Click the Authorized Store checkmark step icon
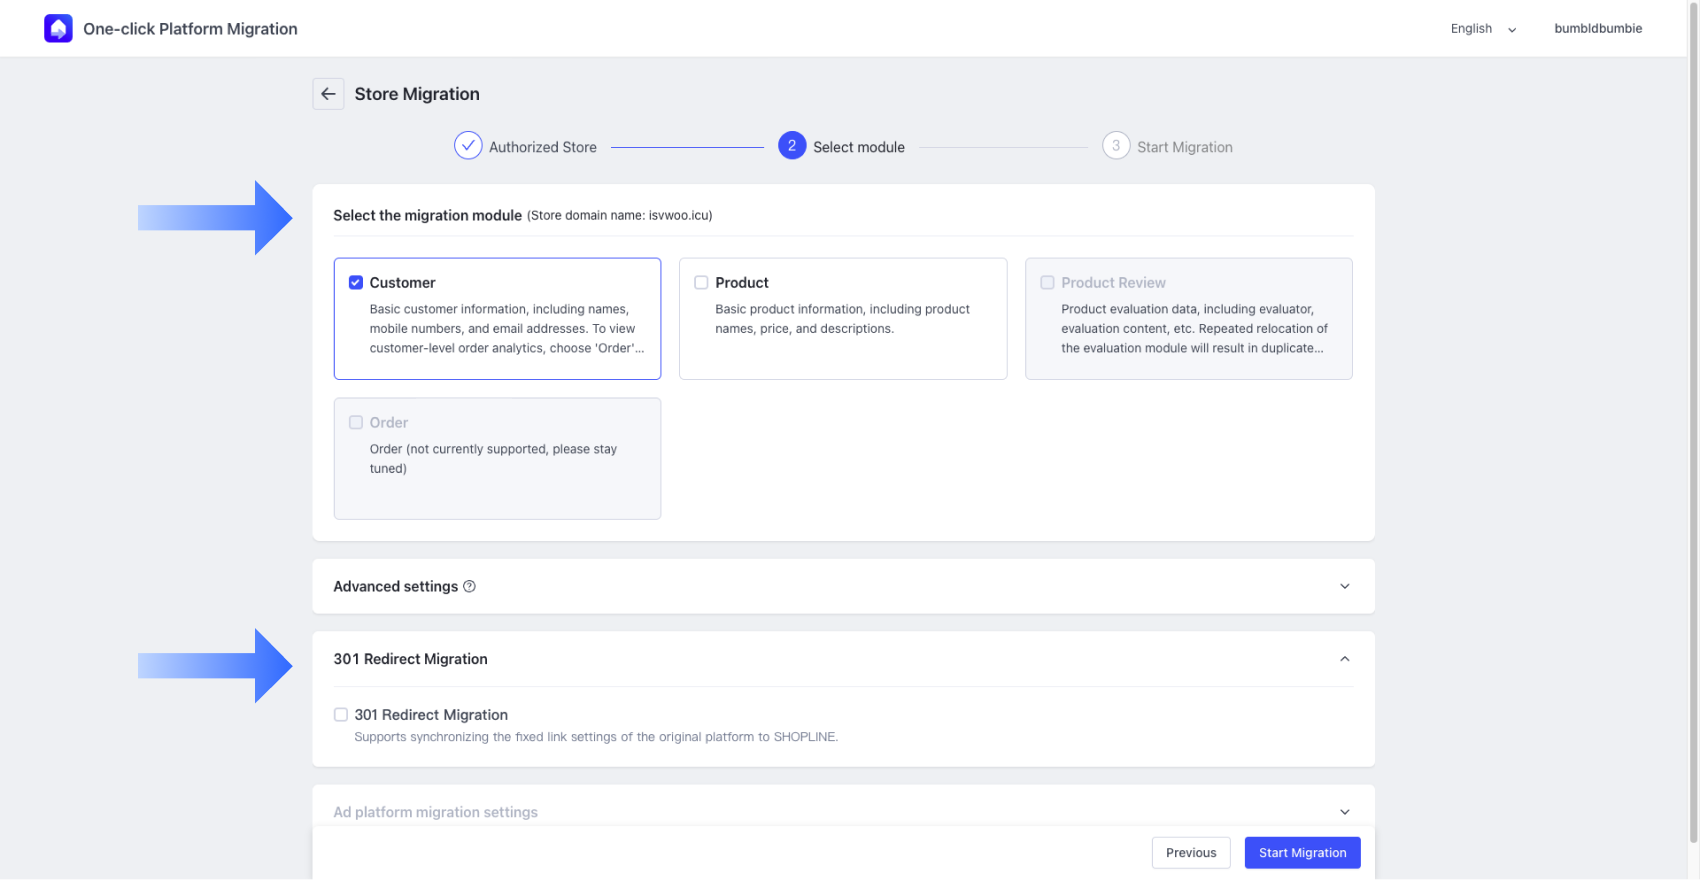Viewport: 1700px width, 880px height. [x=468, y=146]
